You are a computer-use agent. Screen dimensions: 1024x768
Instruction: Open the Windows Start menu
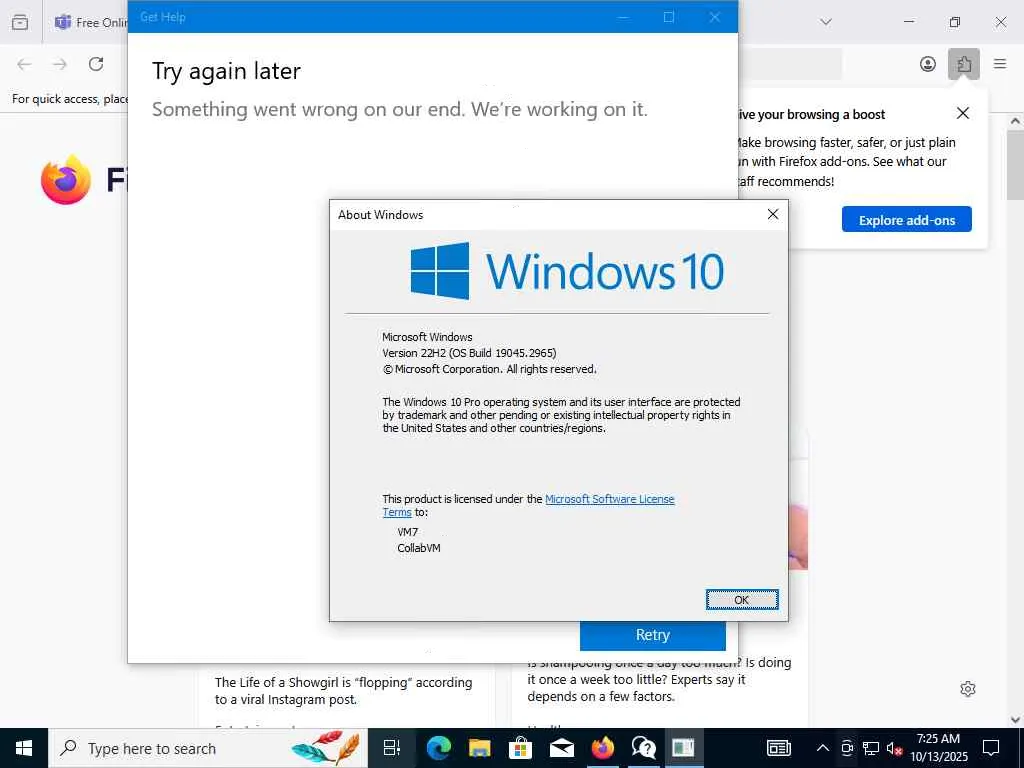24,748
